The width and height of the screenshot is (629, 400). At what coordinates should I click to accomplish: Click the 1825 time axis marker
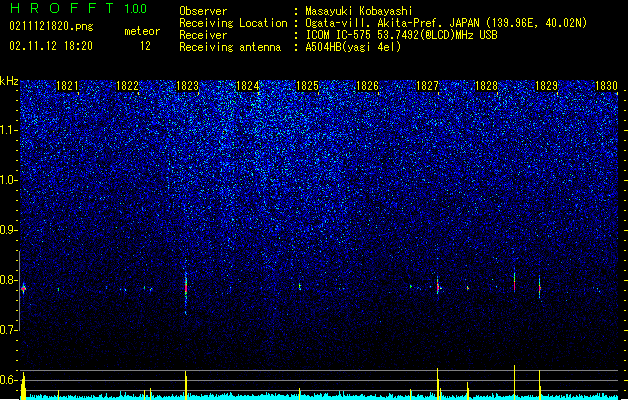pos(307,86)
